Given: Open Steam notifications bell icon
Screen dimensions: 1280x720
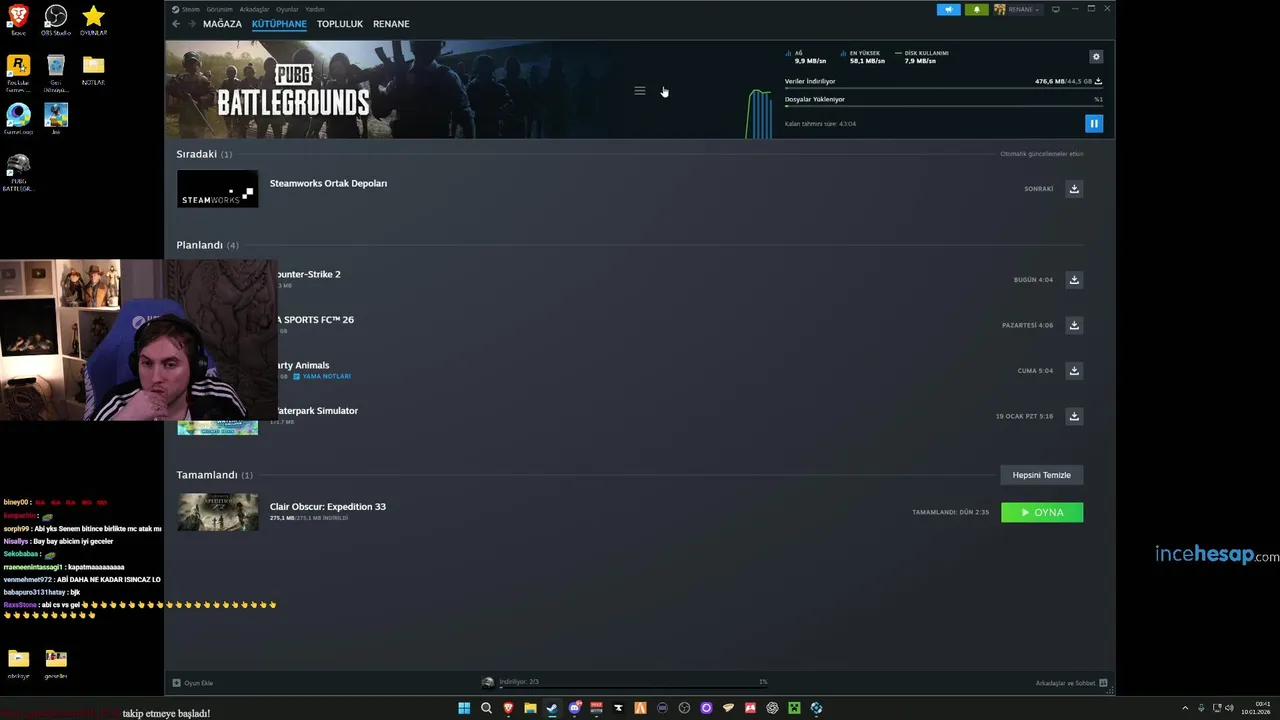Looking at the screenshot, I should coord(977,9).
